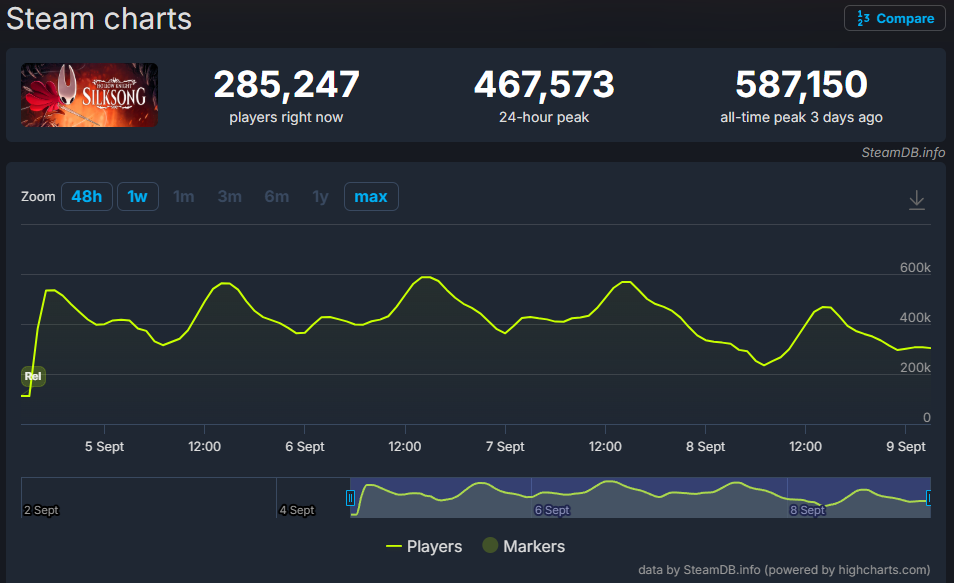Download the chart via the export icon

[916, 200]
